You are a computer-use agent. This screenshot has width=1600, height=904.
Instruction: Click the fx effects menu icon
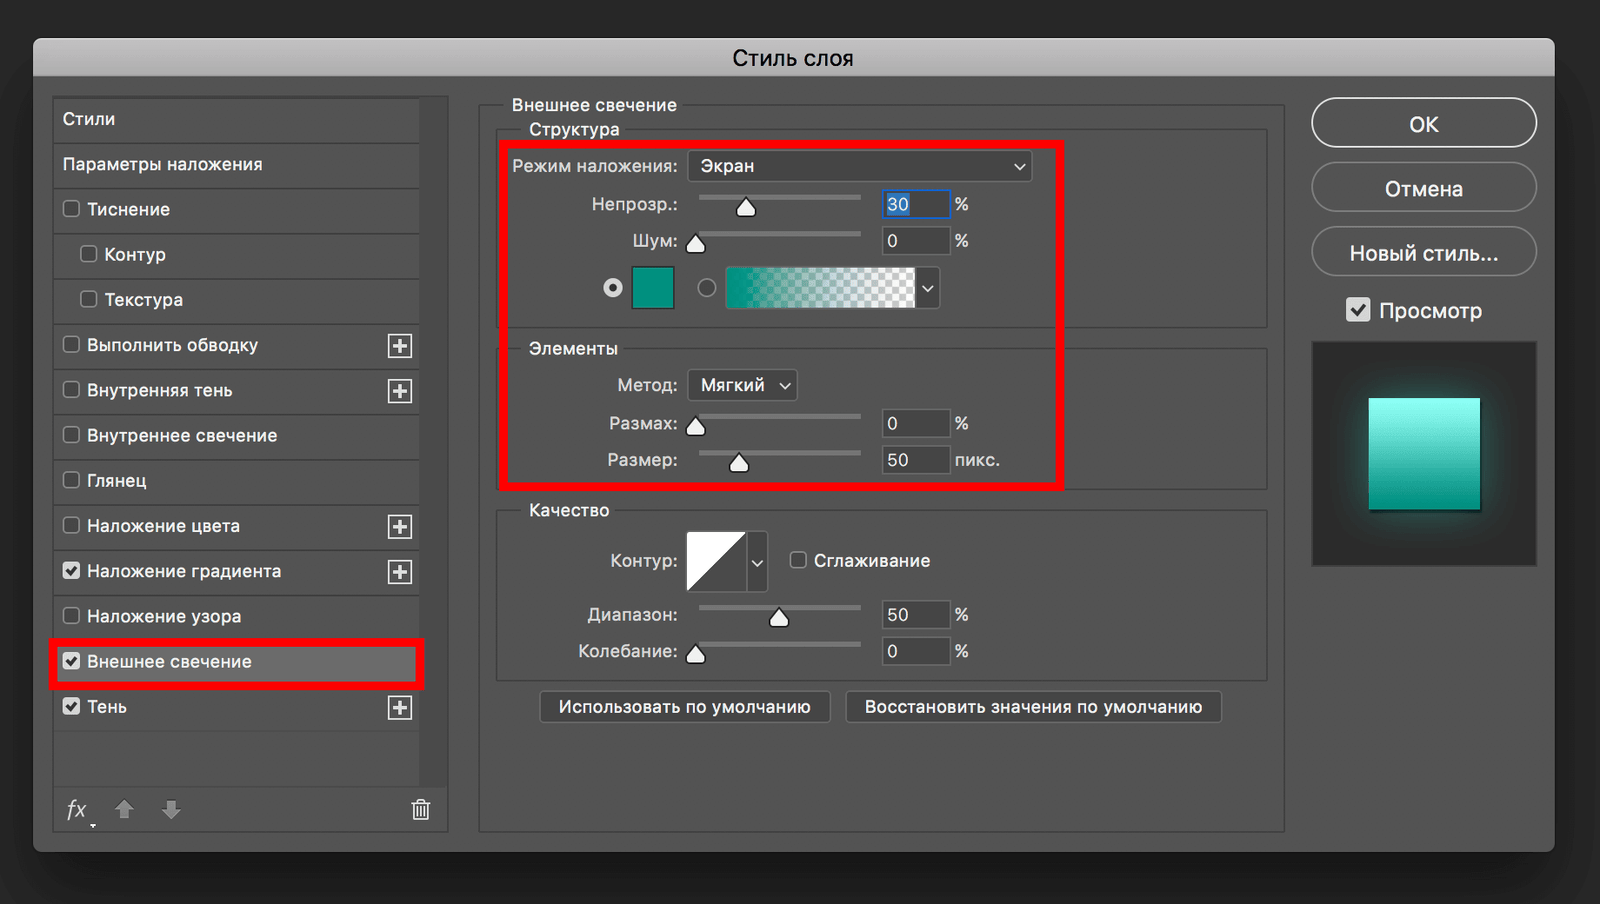(78, 810)
